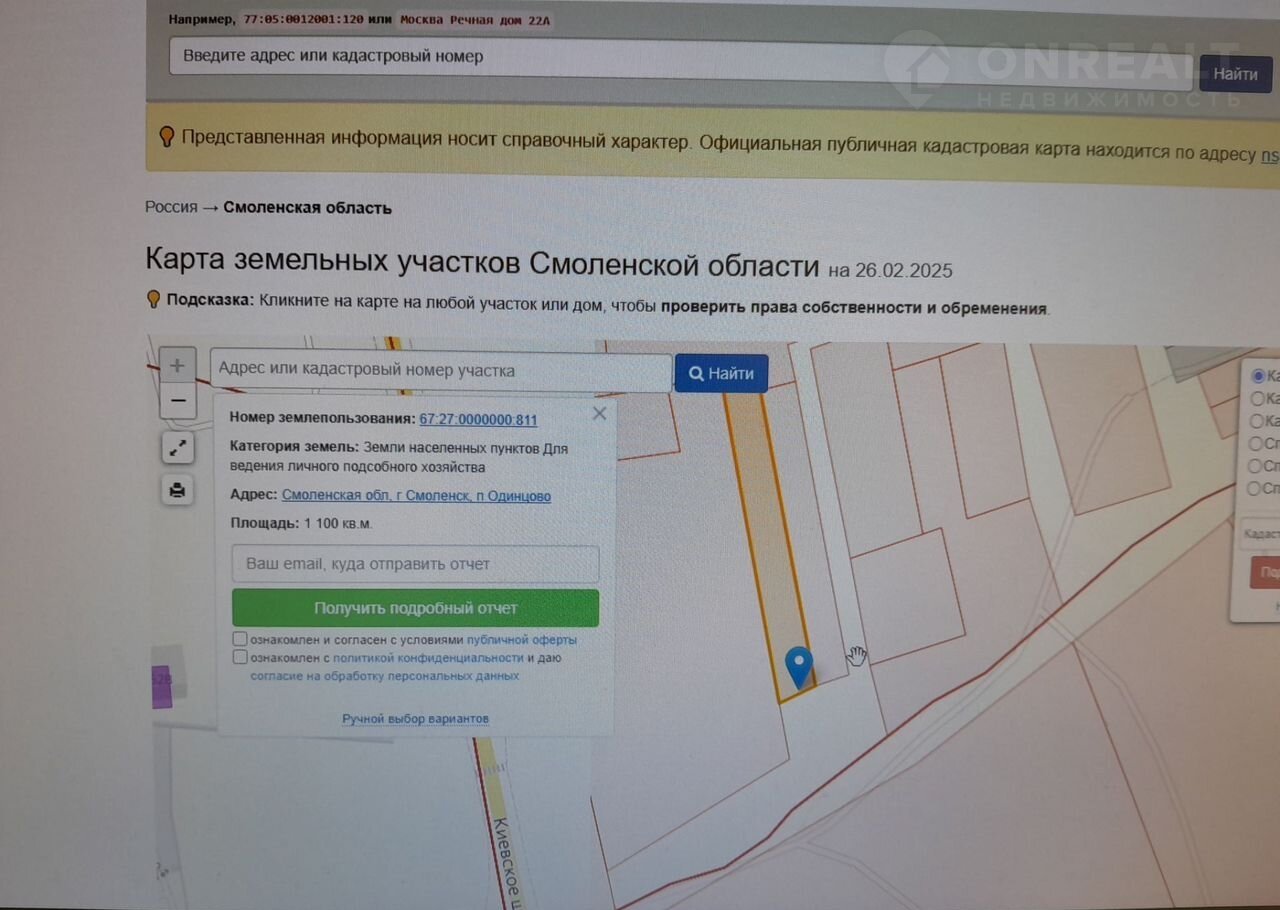Toggle fullscreen map view icon
The image size is (1280, 910).
point(177,448)
